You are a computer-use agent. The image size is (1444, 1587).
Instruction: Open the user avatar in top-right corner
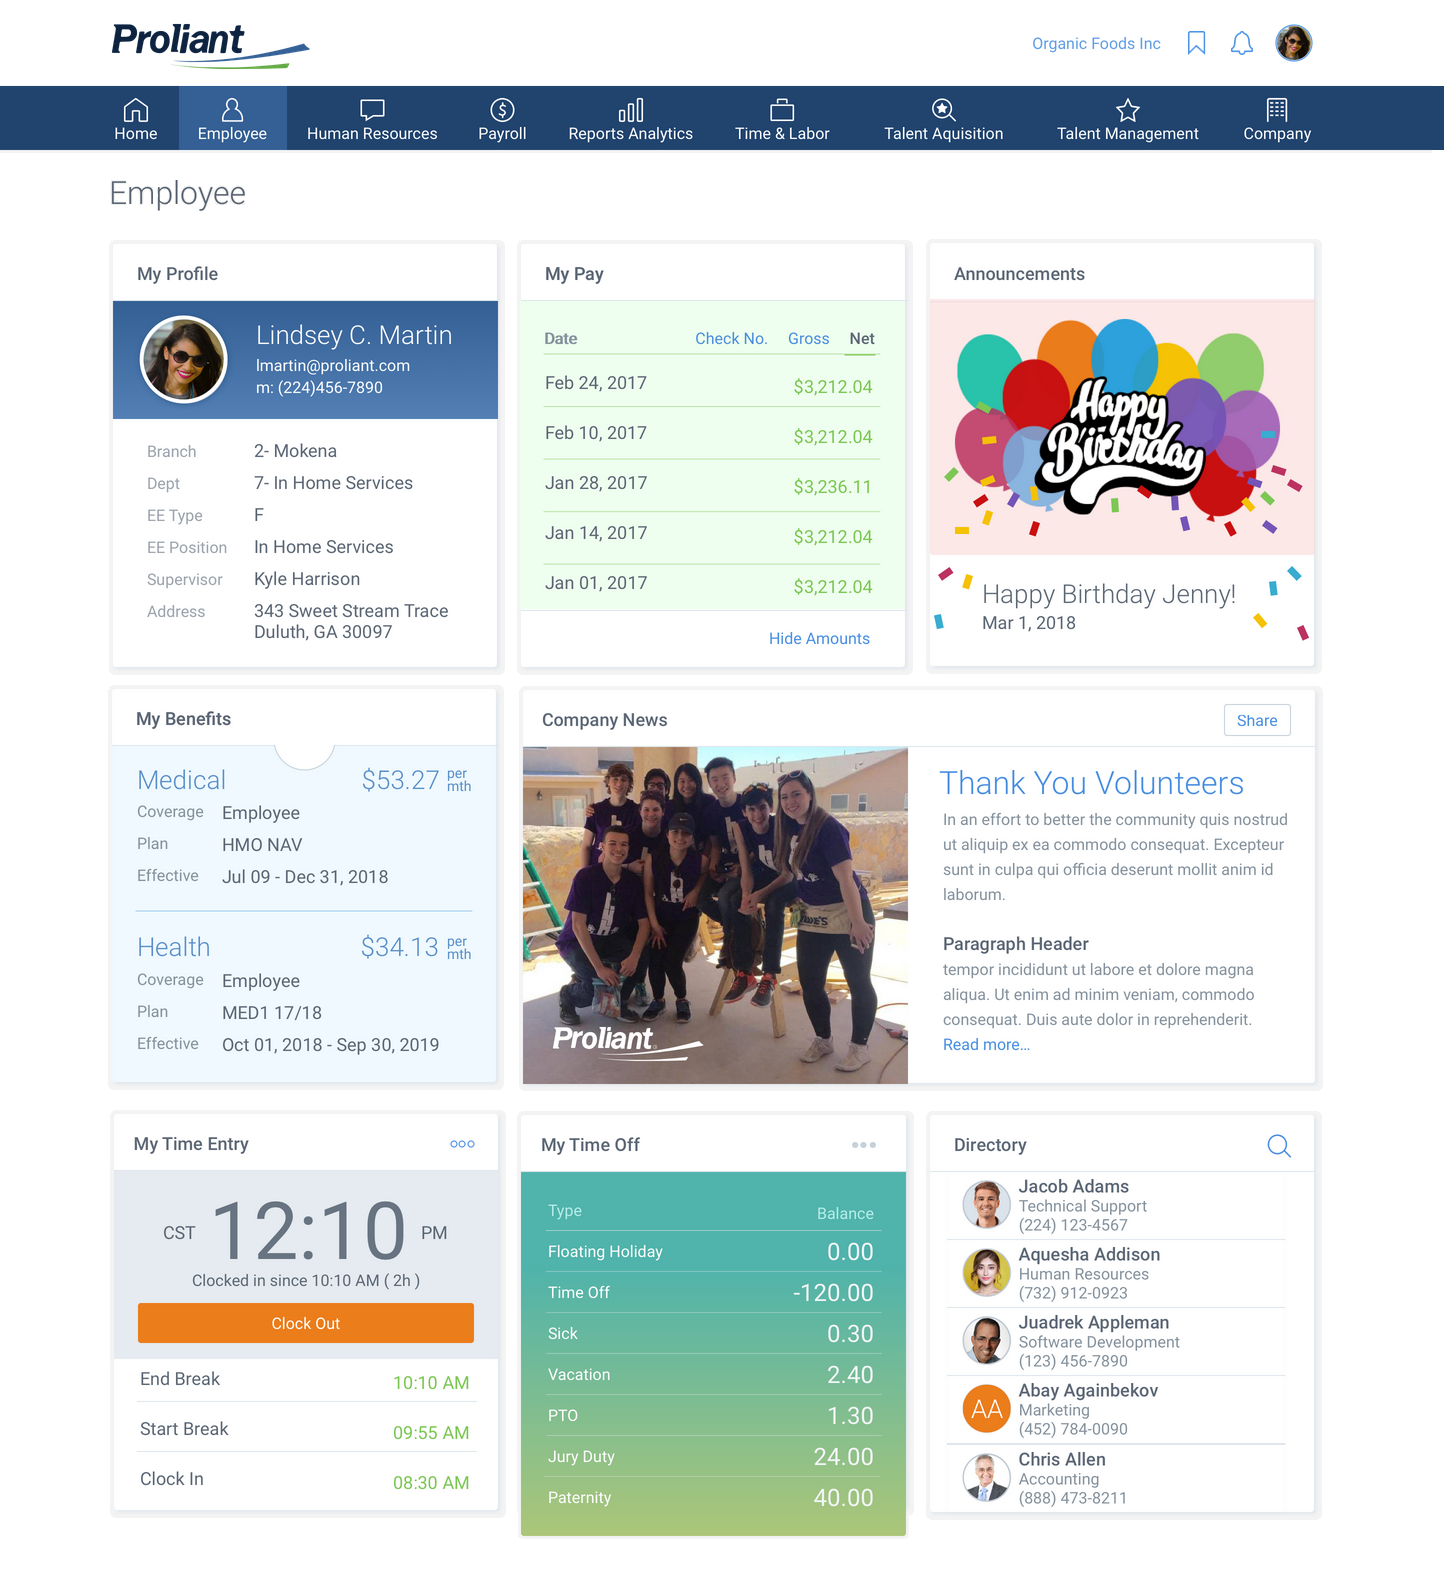pos(1293,43)
